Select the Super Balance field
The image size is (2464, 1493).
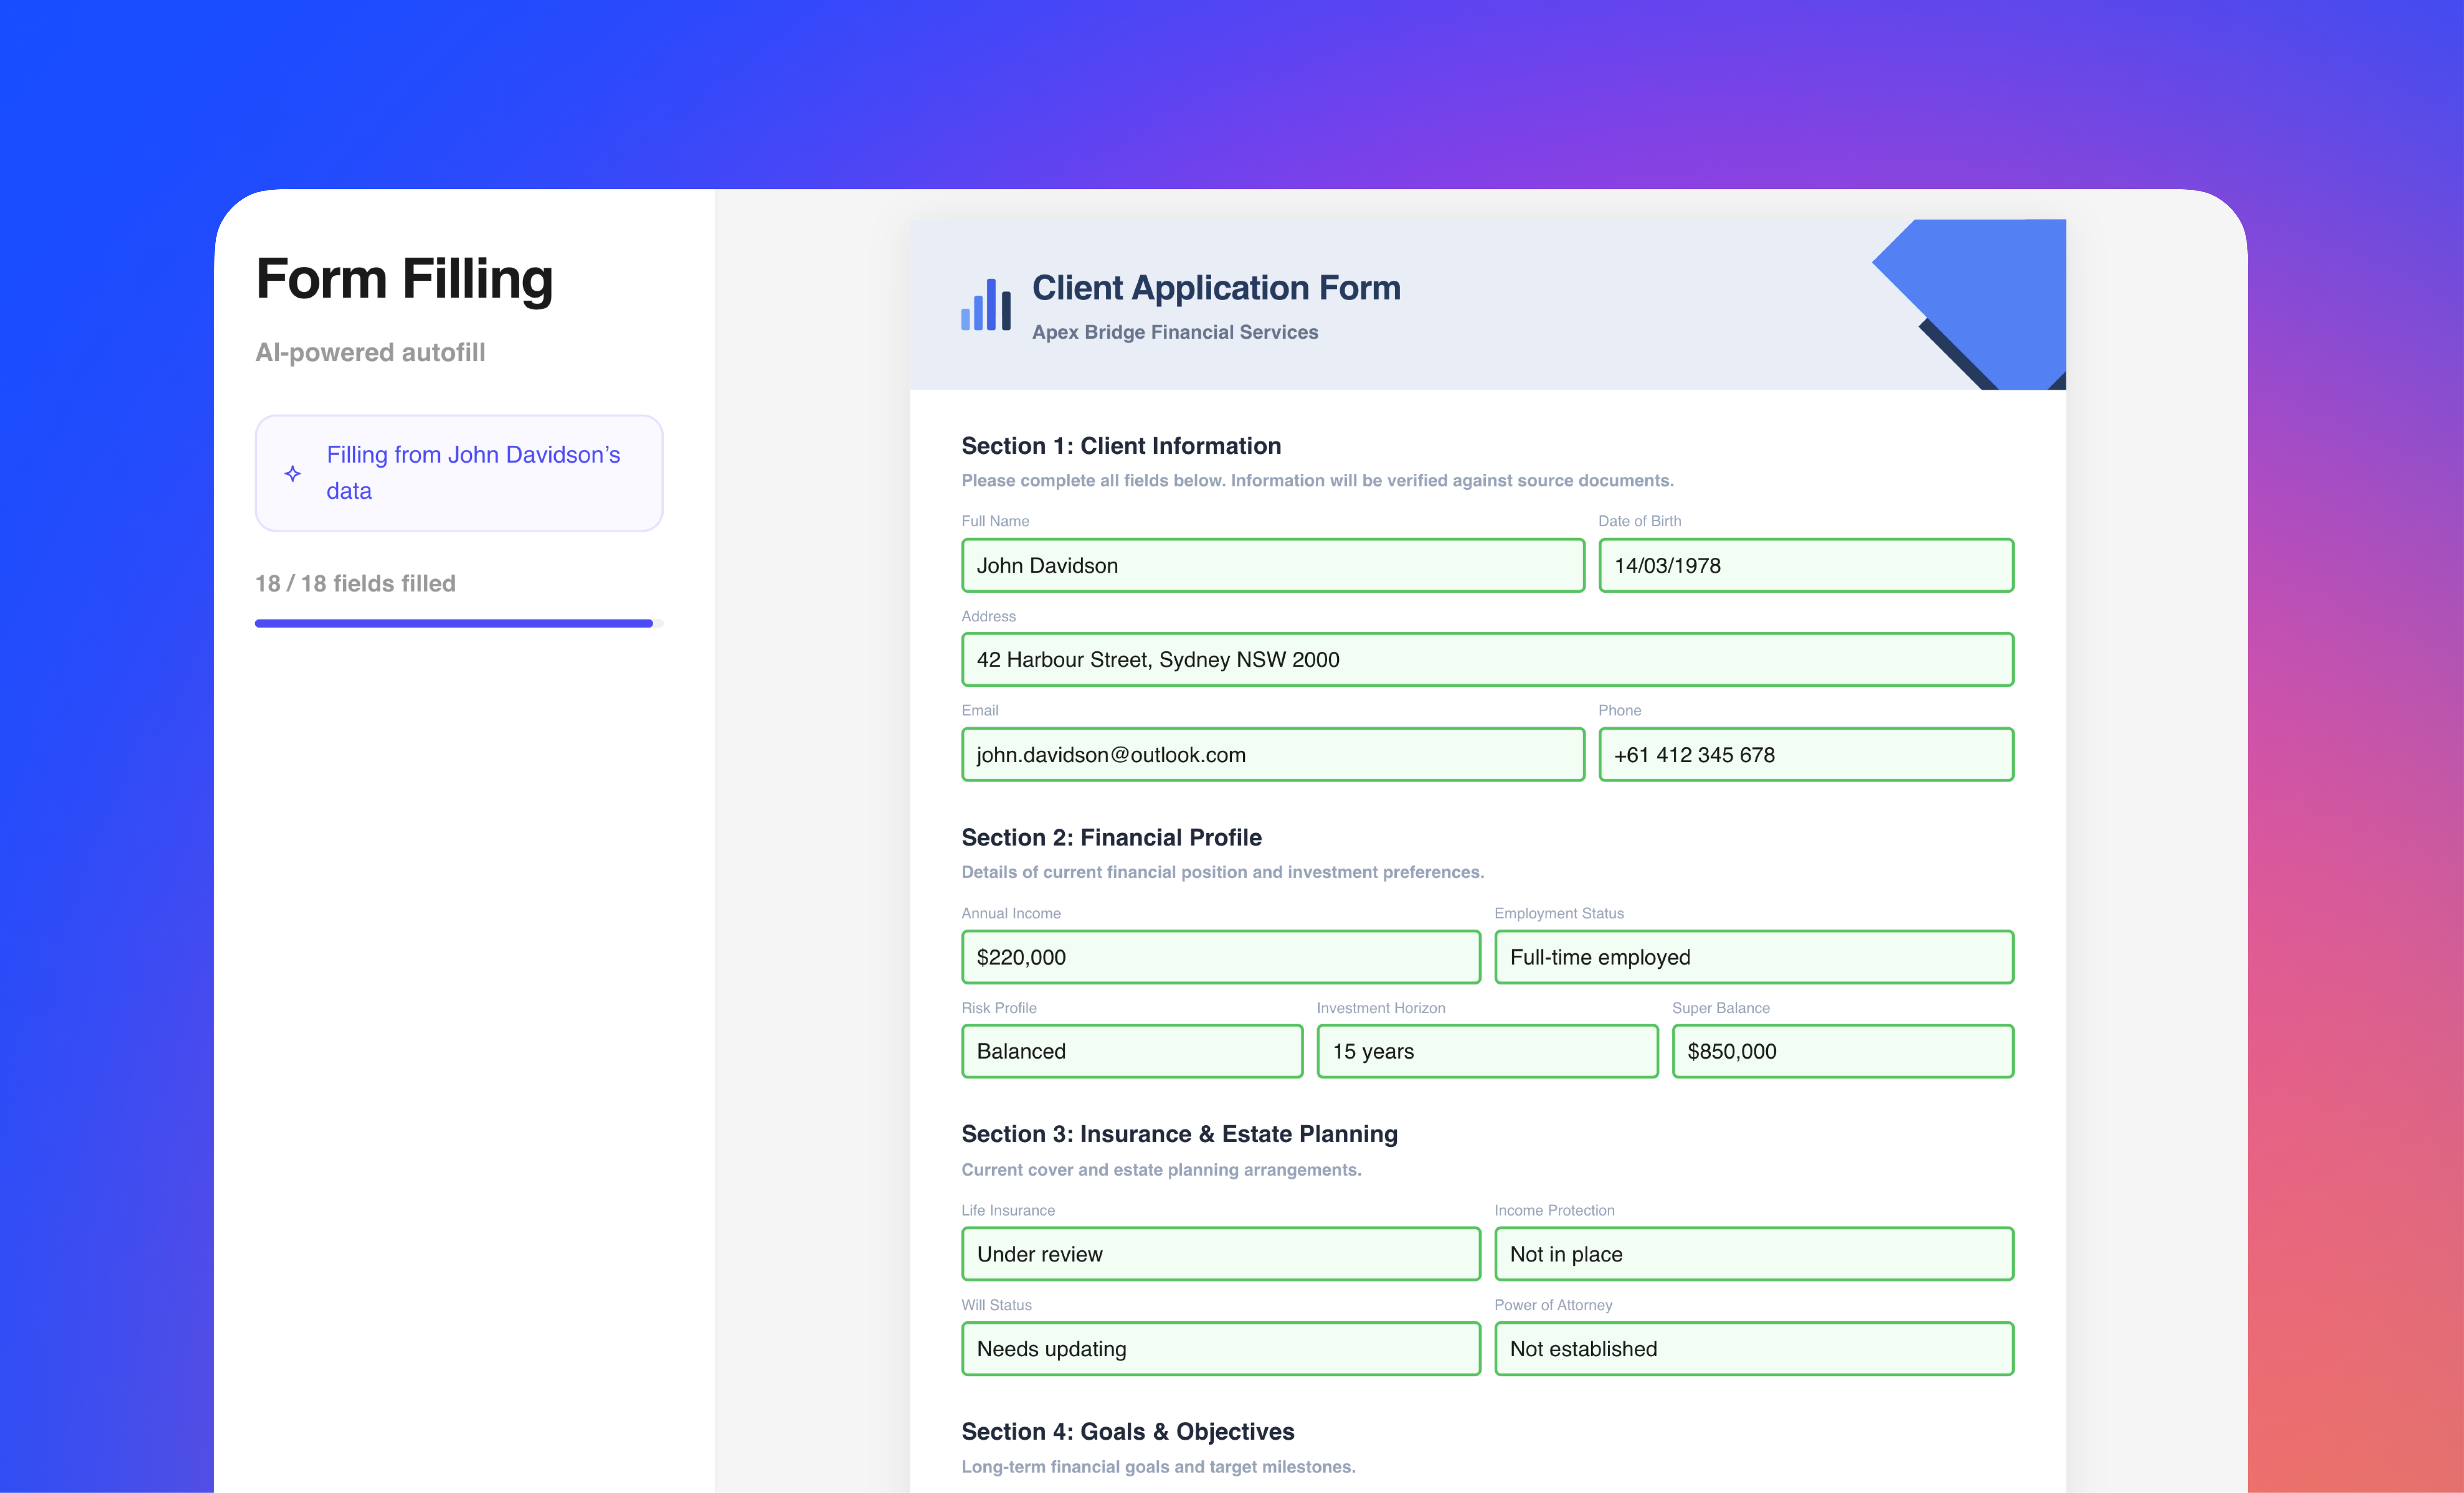1842,1051
